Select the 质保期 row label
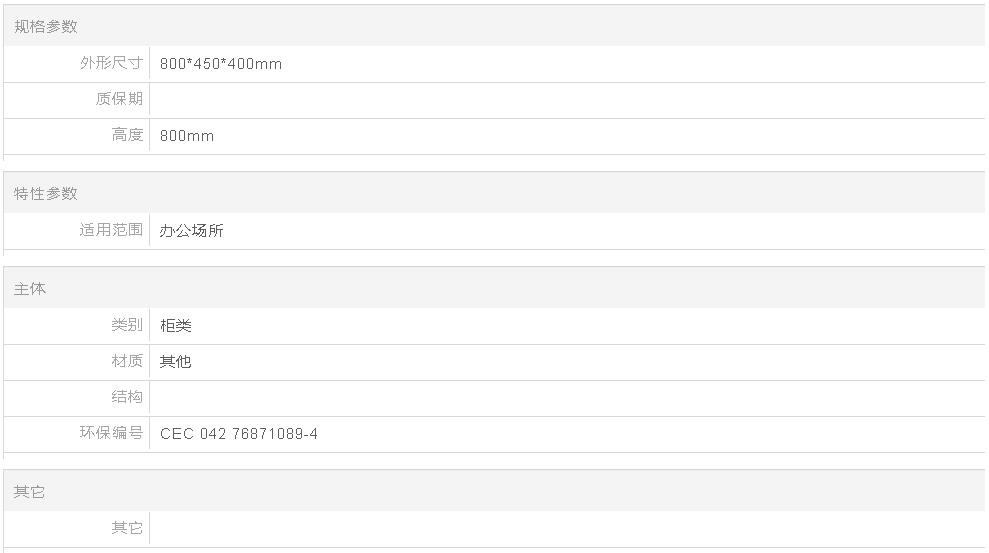 coord(120,99)
